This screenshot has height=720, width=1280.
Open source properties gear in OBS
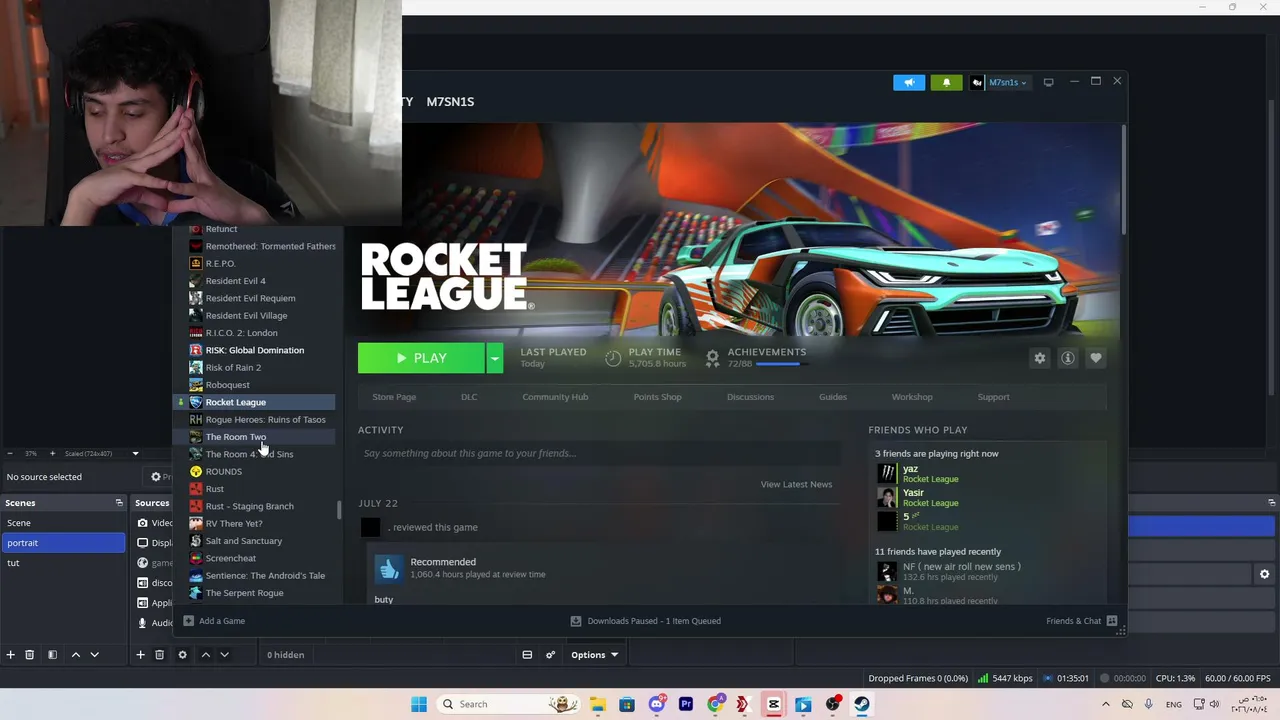click(x=182, y=655)
